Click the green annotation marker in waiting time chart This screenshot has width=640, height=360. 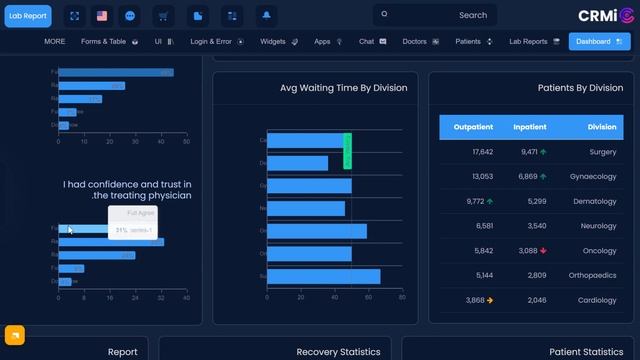(x=347, y=151)
